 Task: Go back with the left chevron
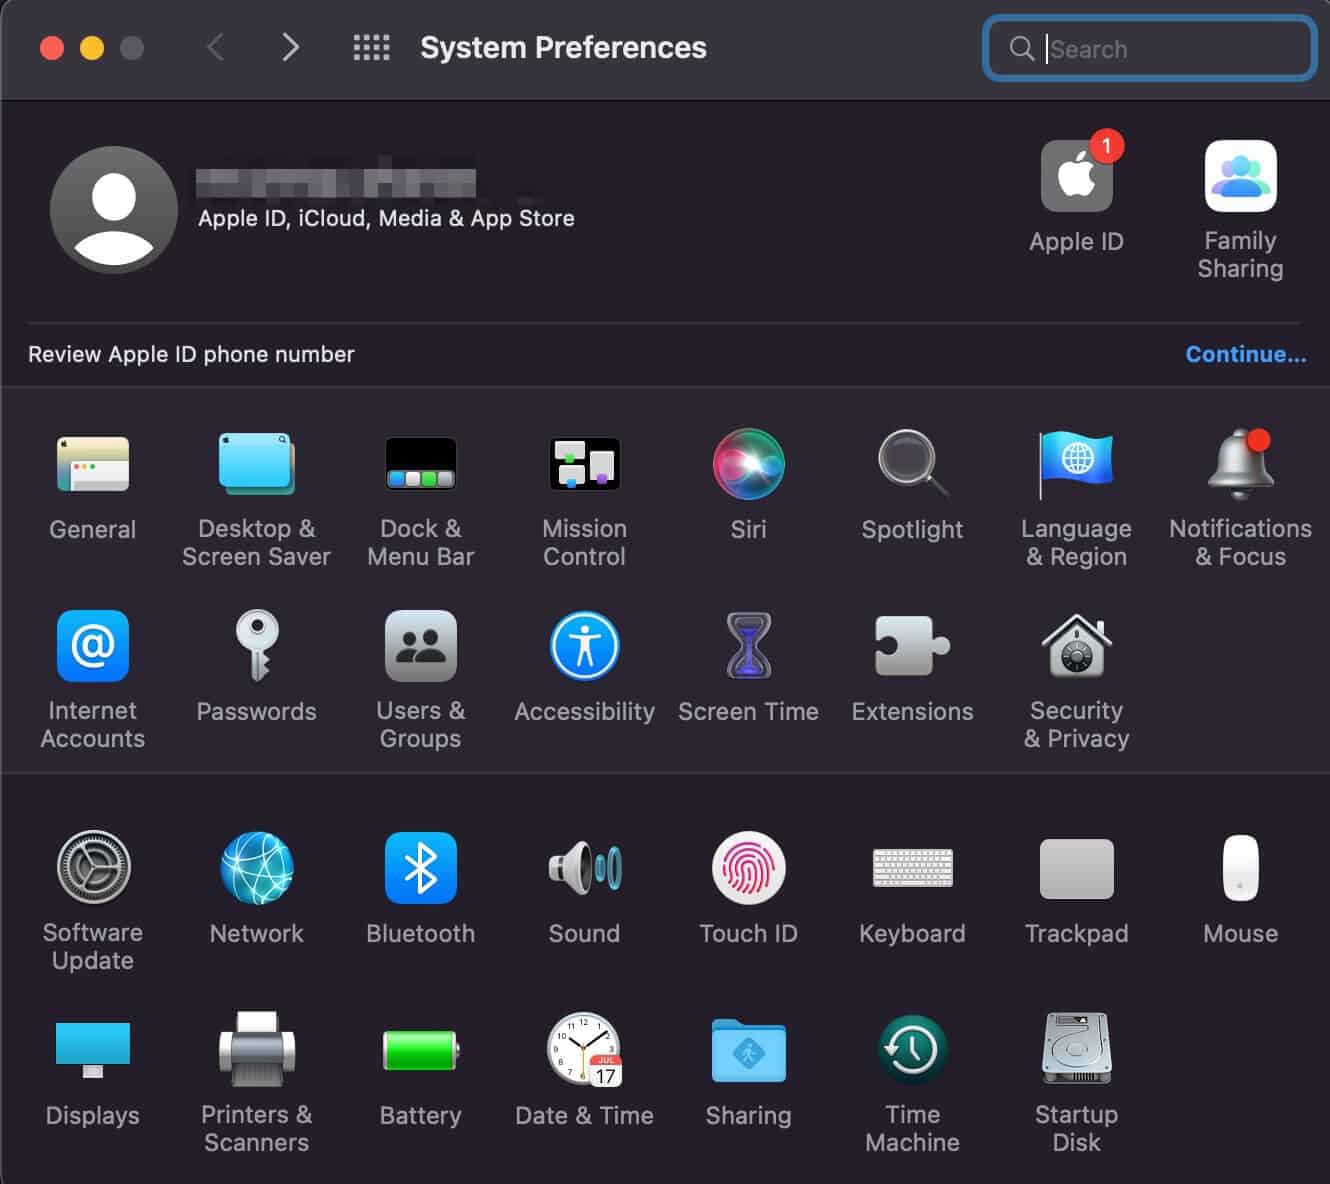(215, 47)
